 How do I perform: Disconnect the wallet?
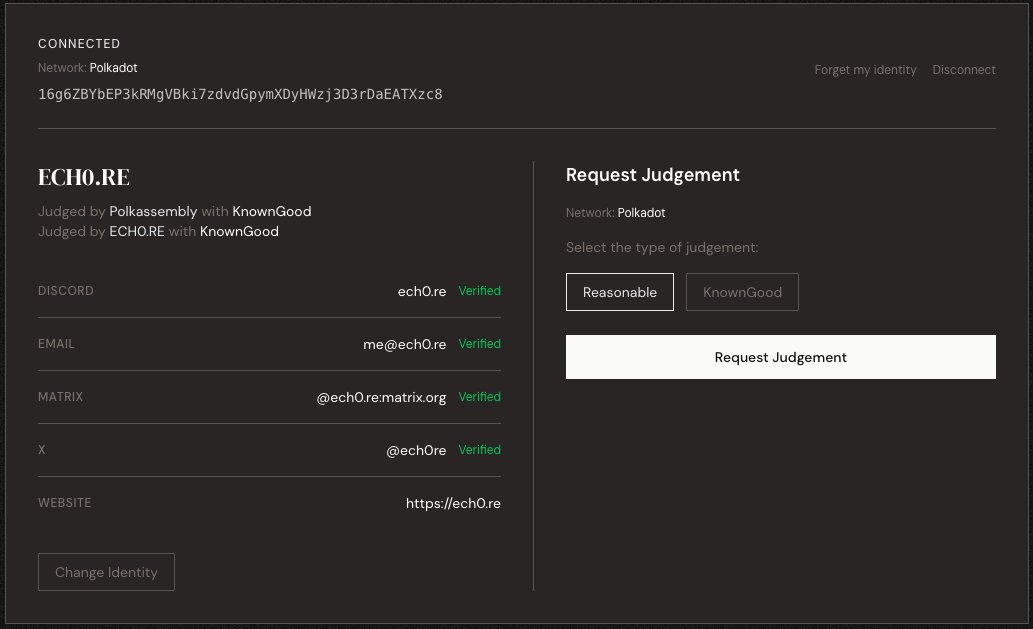click(x=964, y=70)
